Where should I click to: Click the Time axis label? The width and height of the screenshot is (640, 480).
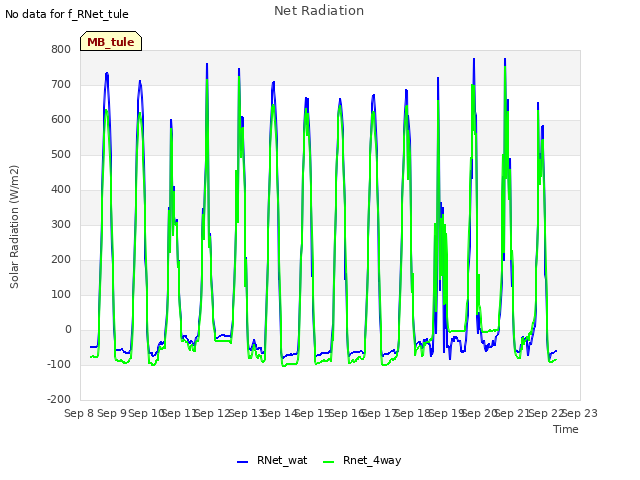coord(566,429)
